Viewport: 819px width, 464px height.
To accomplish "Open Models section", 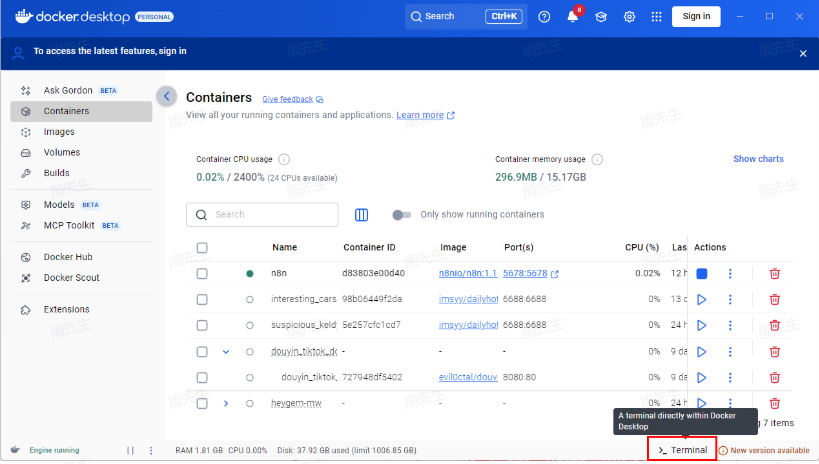I will tap(81, 205).
